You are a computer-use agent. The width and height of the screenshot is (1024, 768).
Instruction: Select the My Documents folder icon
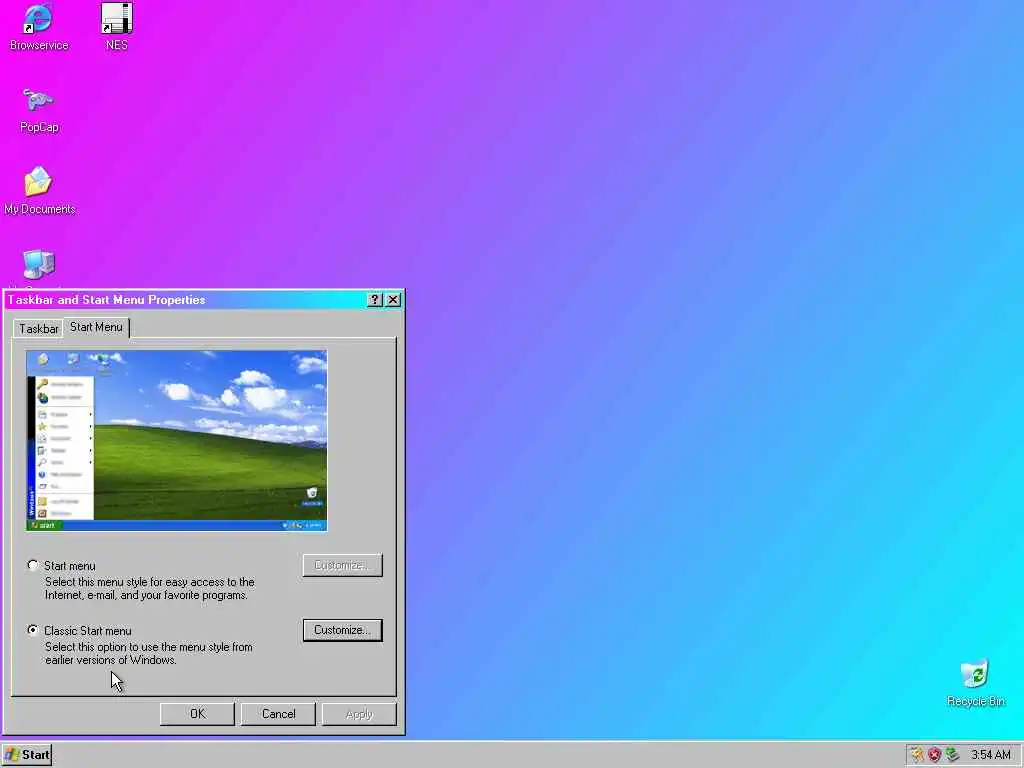38,182
